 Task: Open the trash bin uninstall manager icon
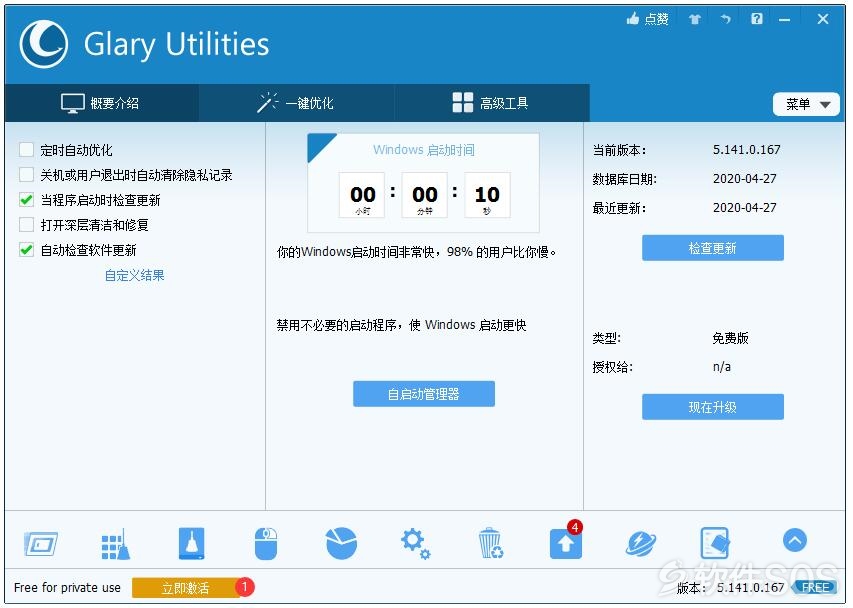tap(491, 543)
